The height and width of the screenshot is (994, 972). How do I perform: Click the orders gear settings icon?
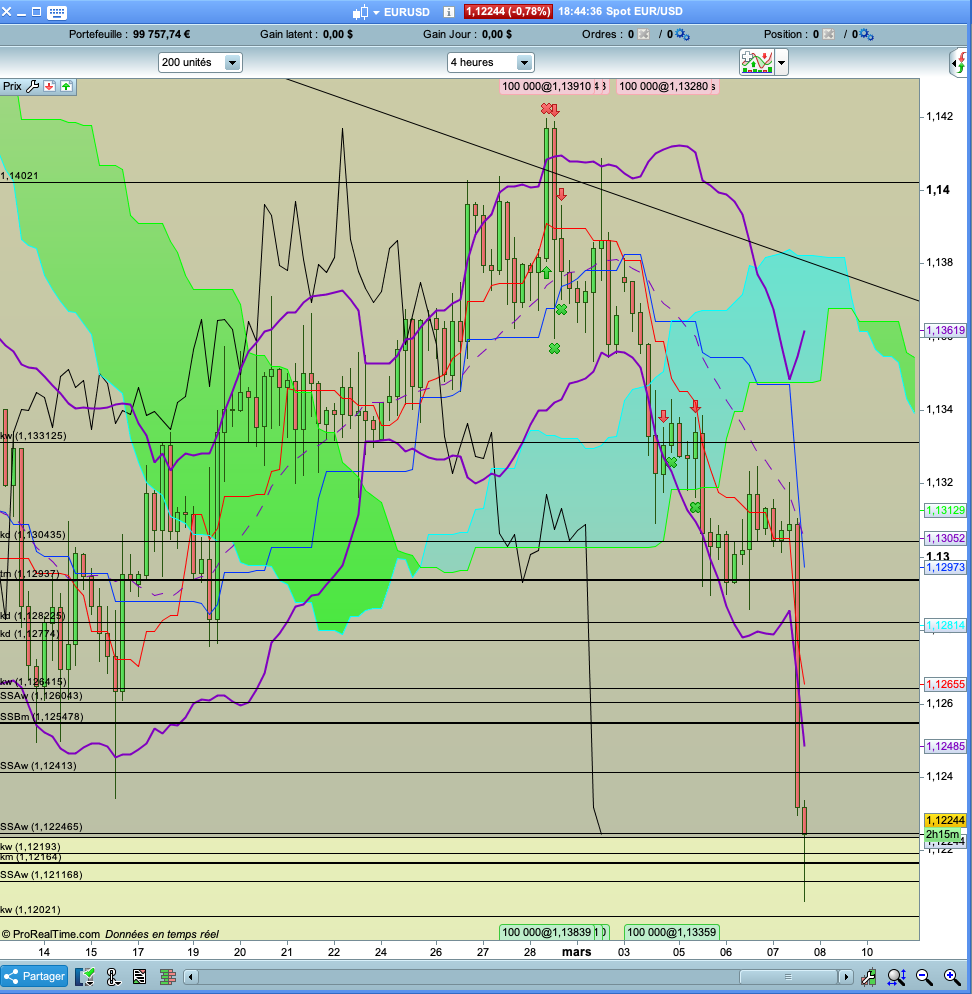coord(682,34)
